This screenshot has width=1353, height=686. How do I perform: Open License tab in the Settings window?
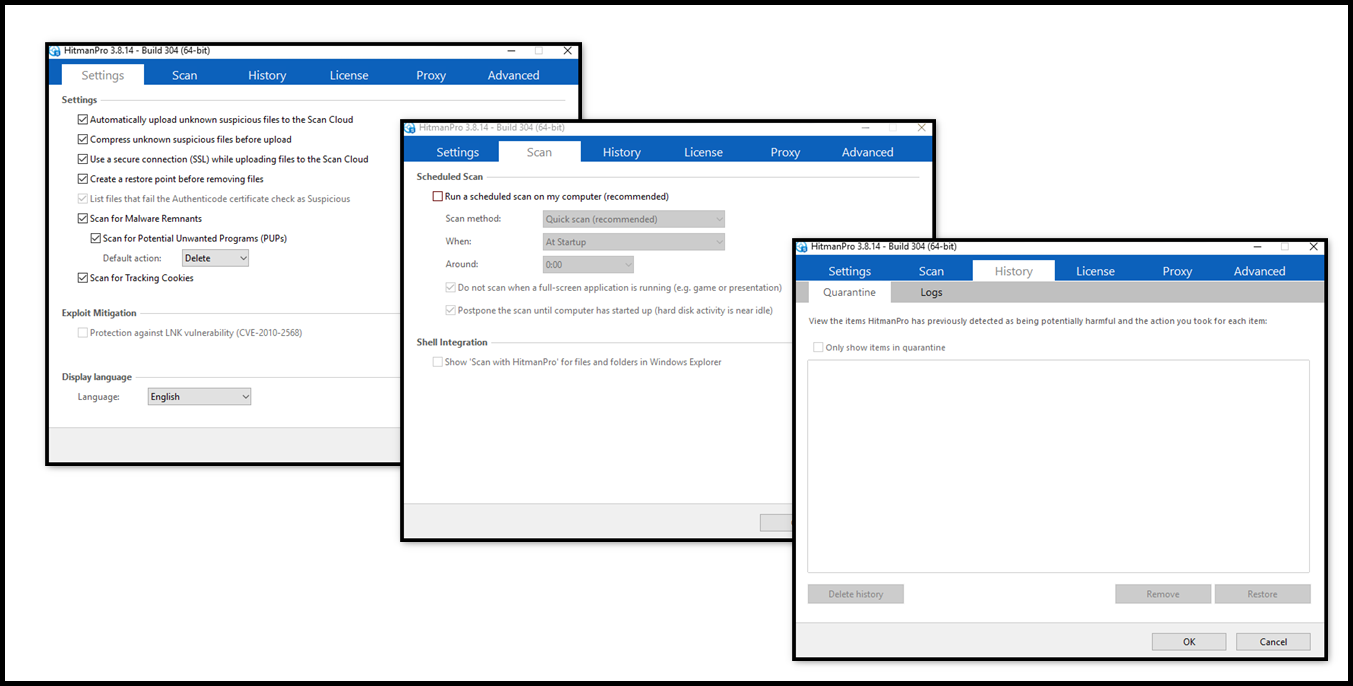349,75
